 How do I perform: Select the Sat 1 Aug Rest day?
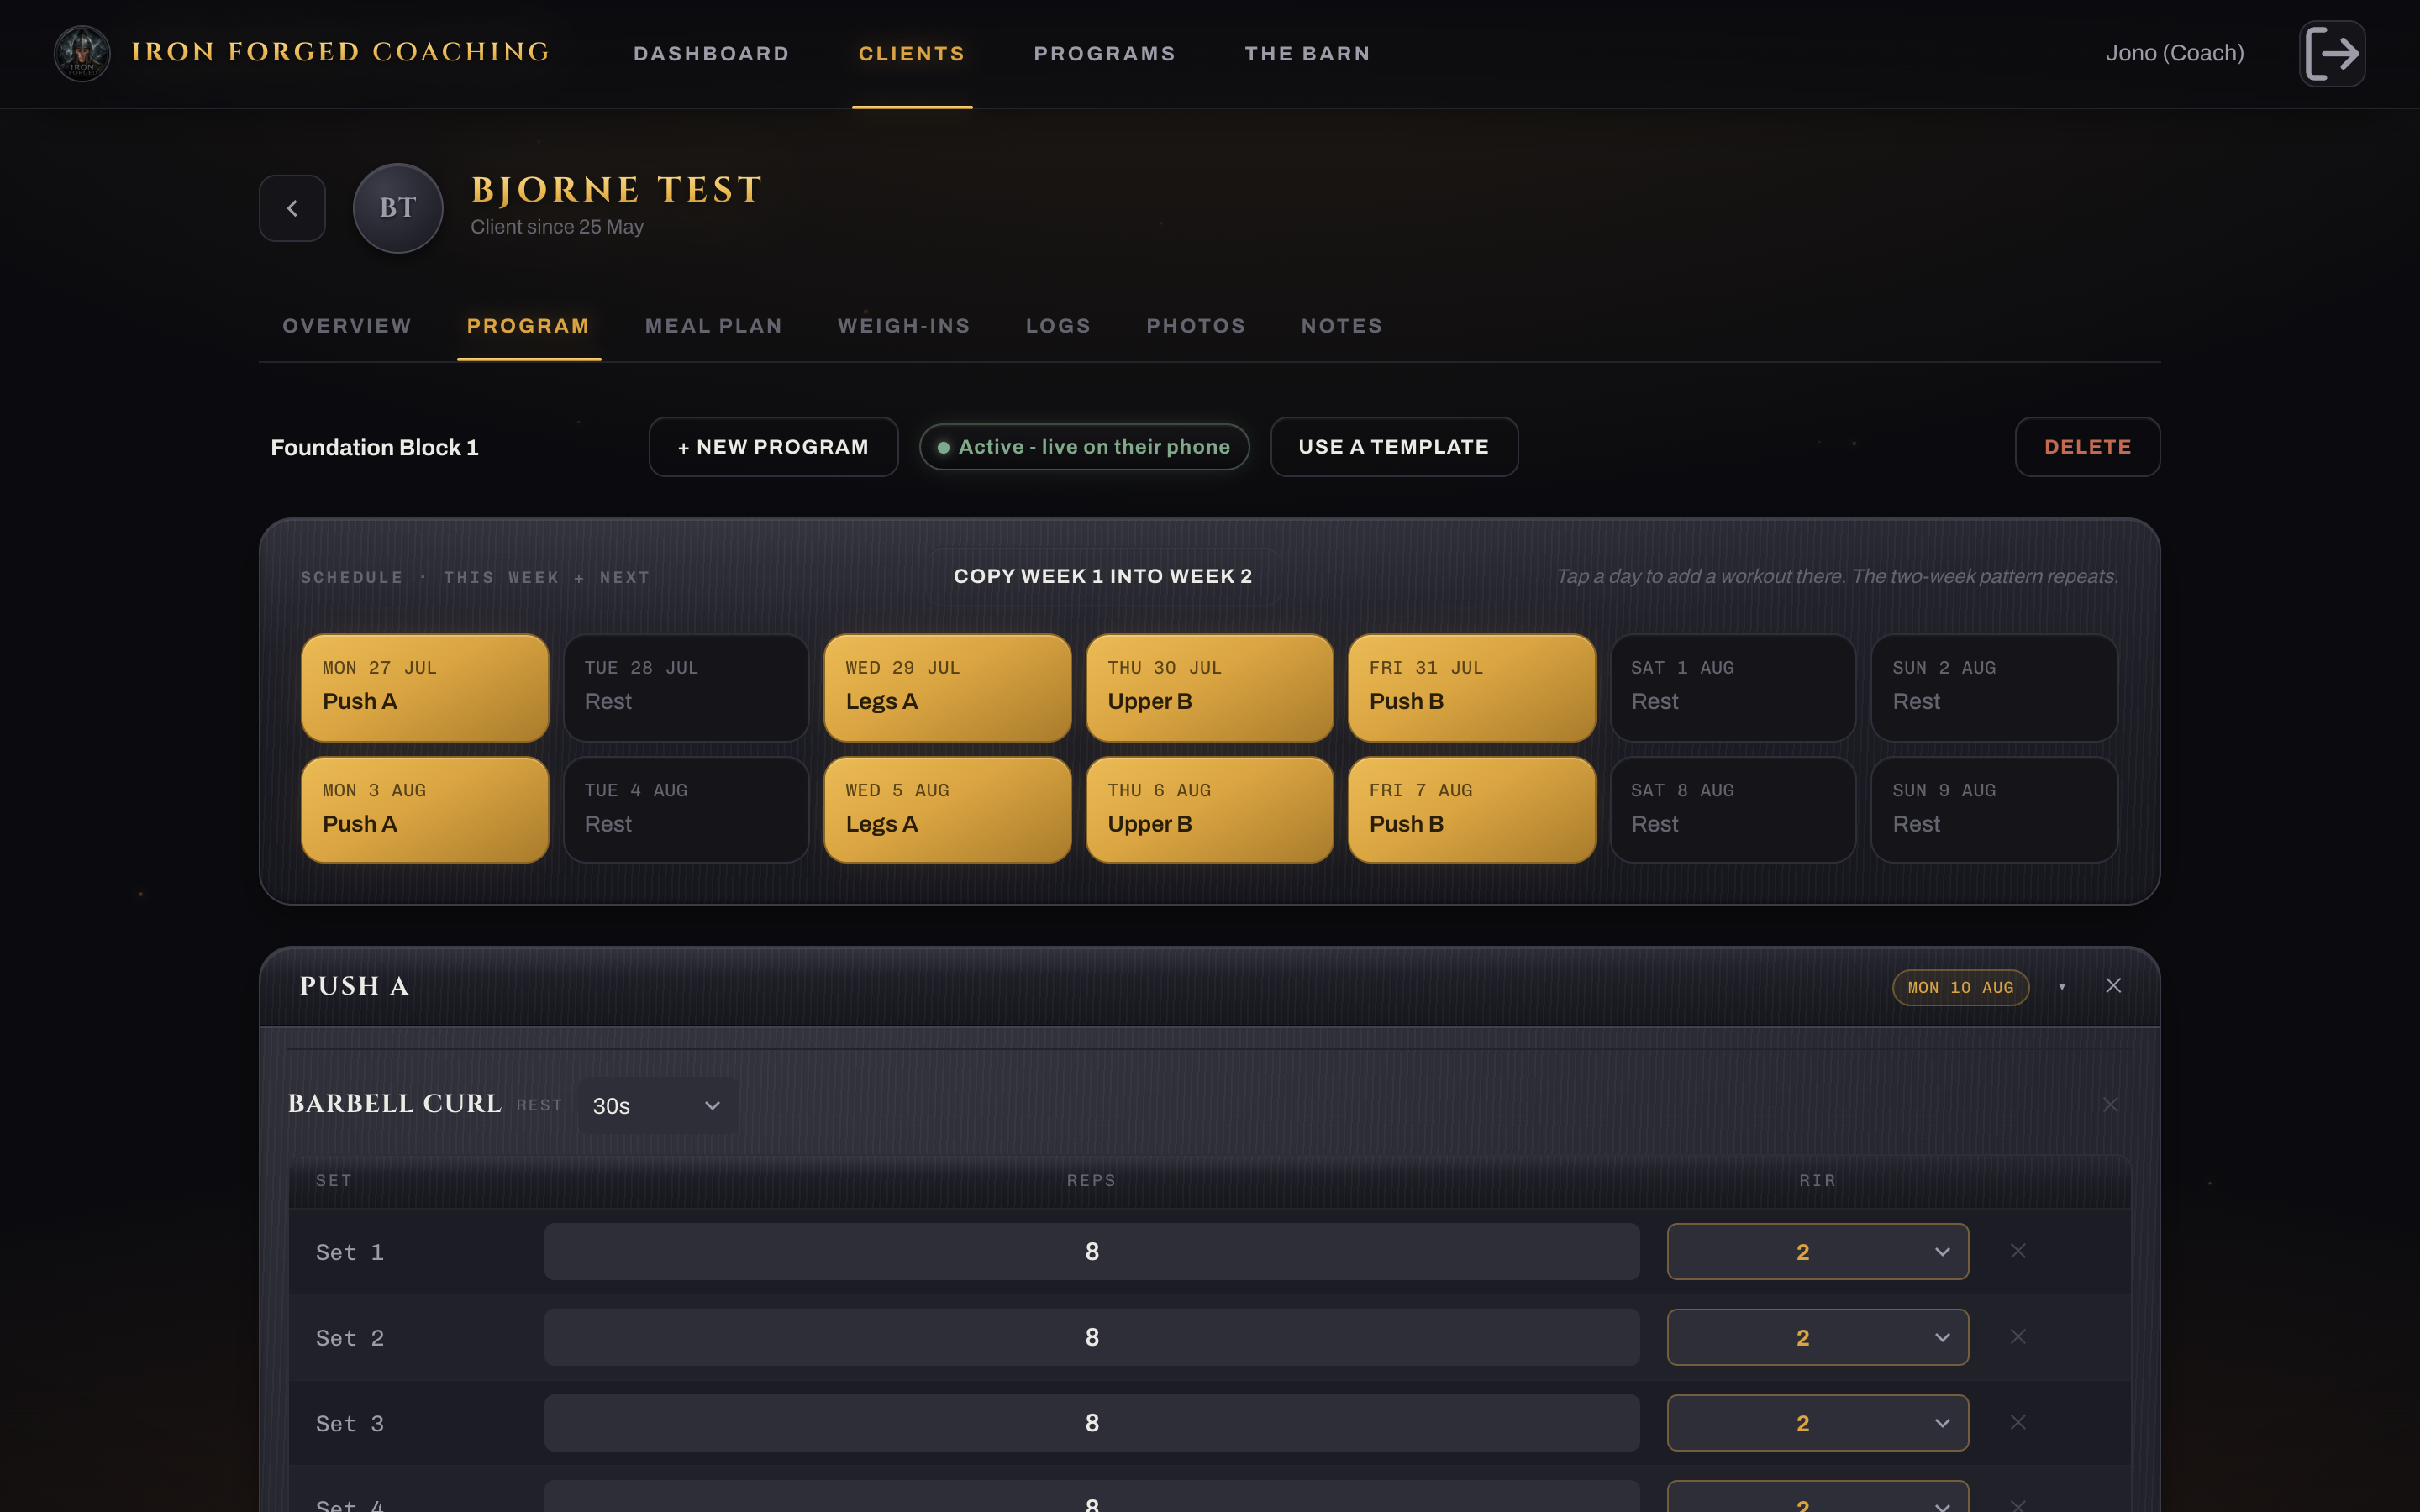[1733, 687]
